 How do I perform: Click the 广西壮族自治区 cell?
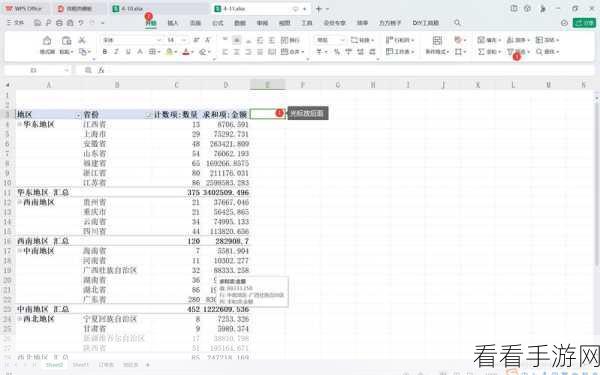tap(110, 270)
